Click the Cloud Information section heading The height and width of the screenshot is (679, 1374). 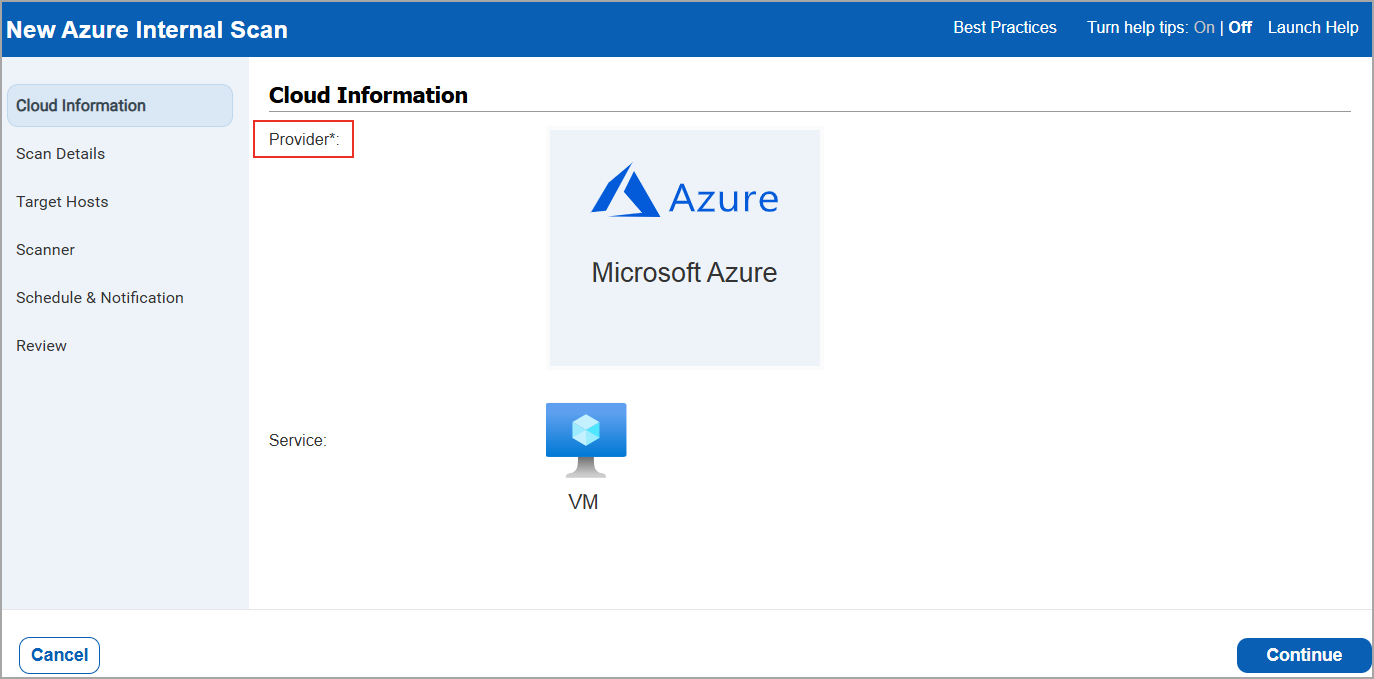pyautogui.click(x=368, y=94)
